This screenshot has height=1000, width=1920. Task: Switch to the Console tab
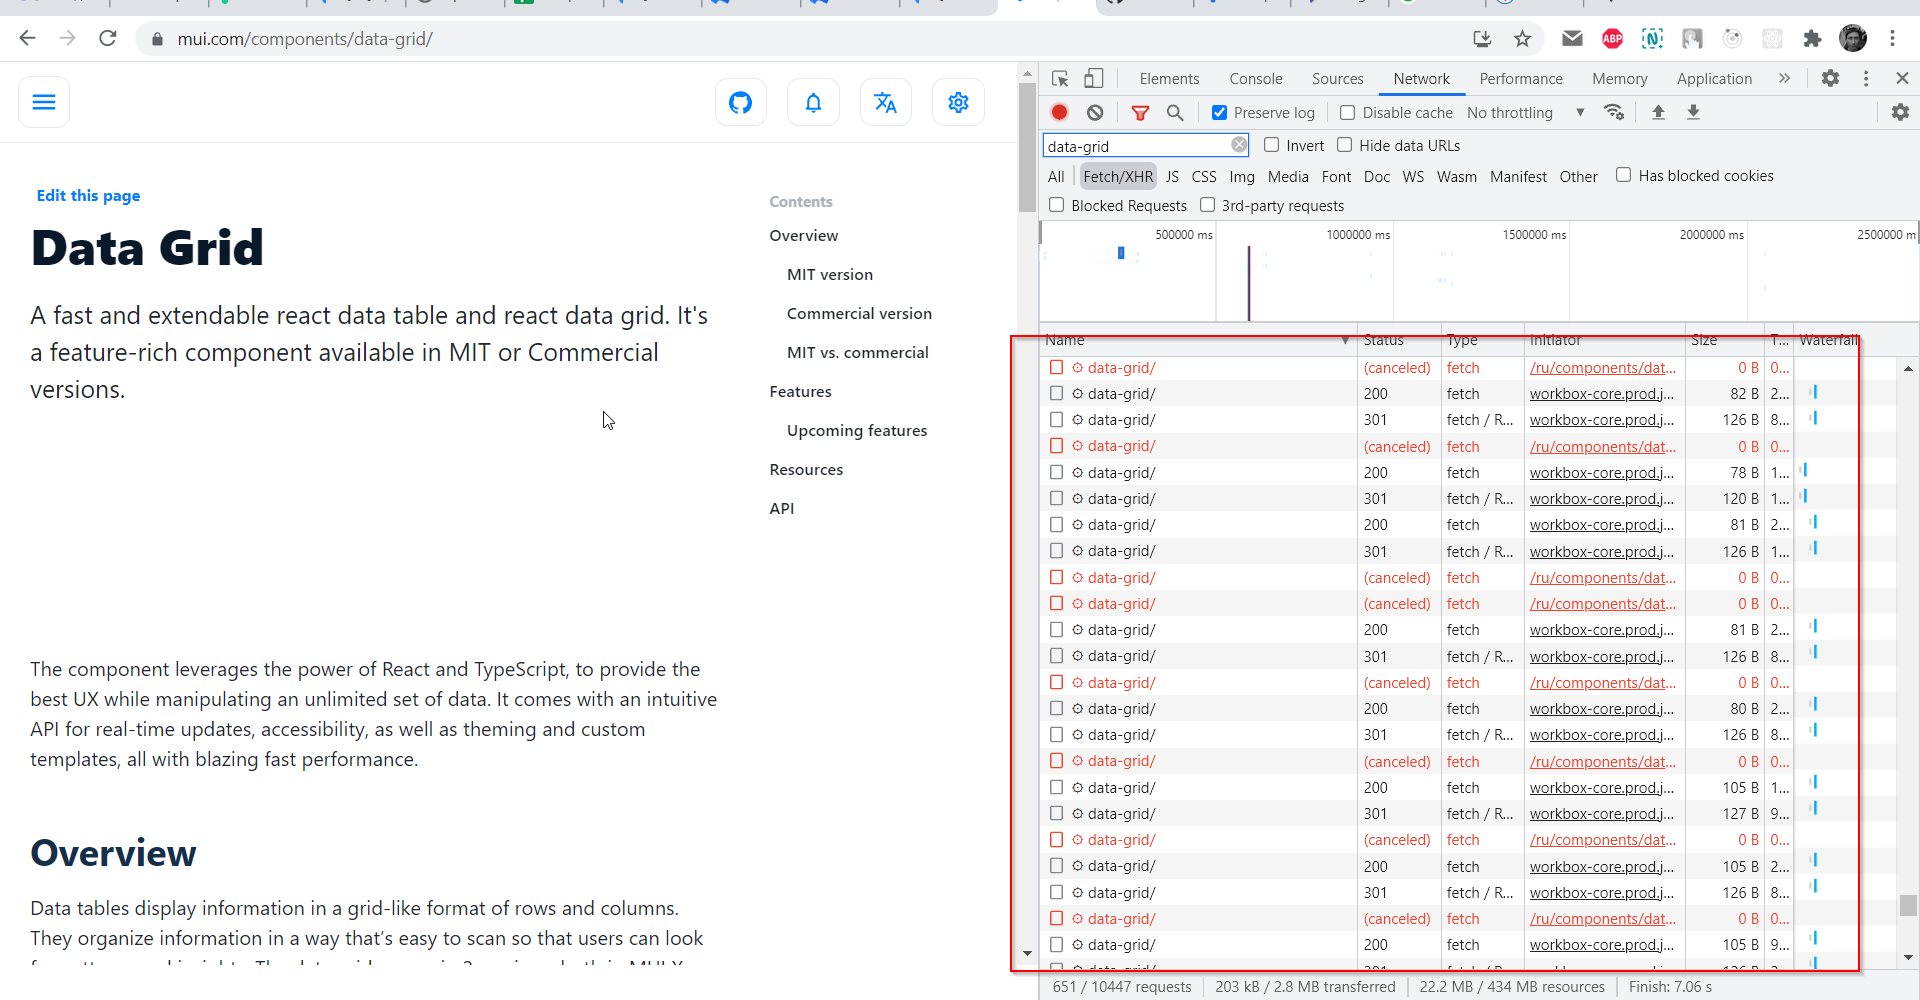(x=1255, y=78)
